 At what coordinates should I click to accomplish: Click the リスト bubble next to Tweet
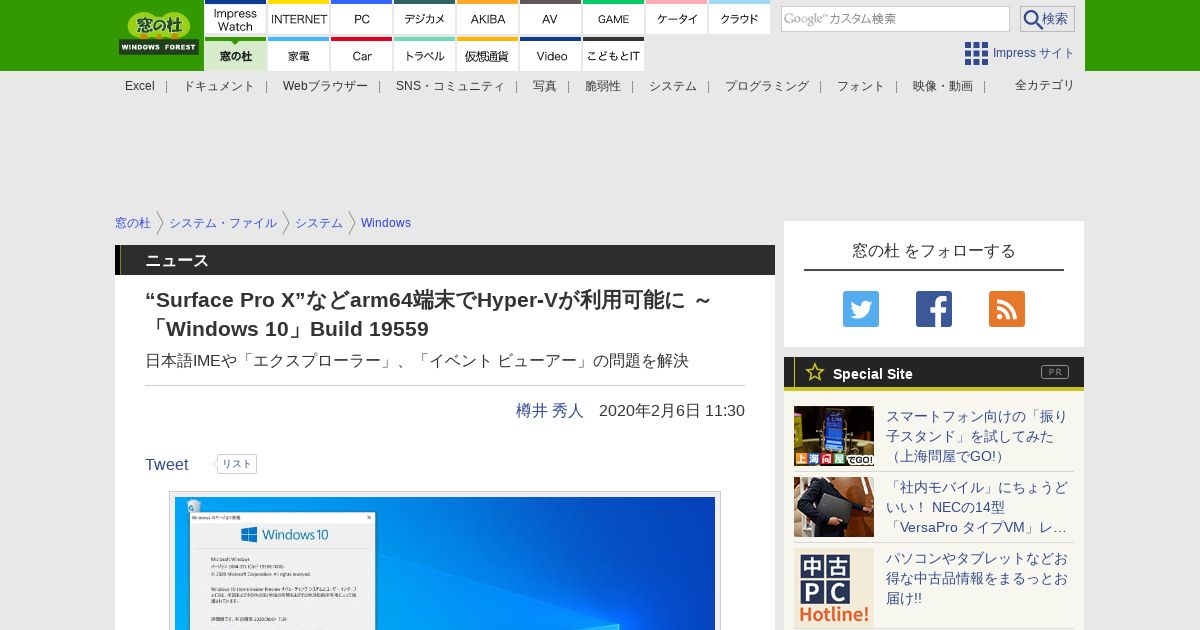(237, 464)
